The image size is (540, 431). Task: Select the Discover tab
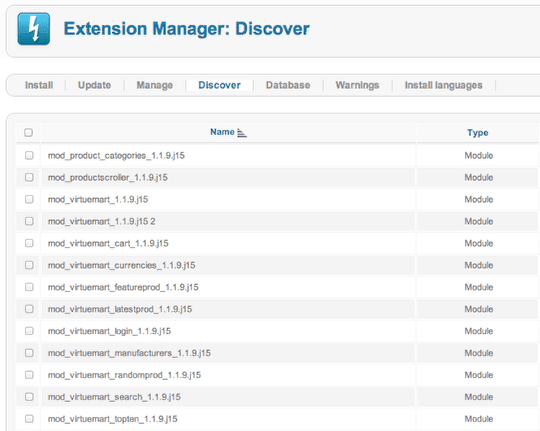click(219, 85)
